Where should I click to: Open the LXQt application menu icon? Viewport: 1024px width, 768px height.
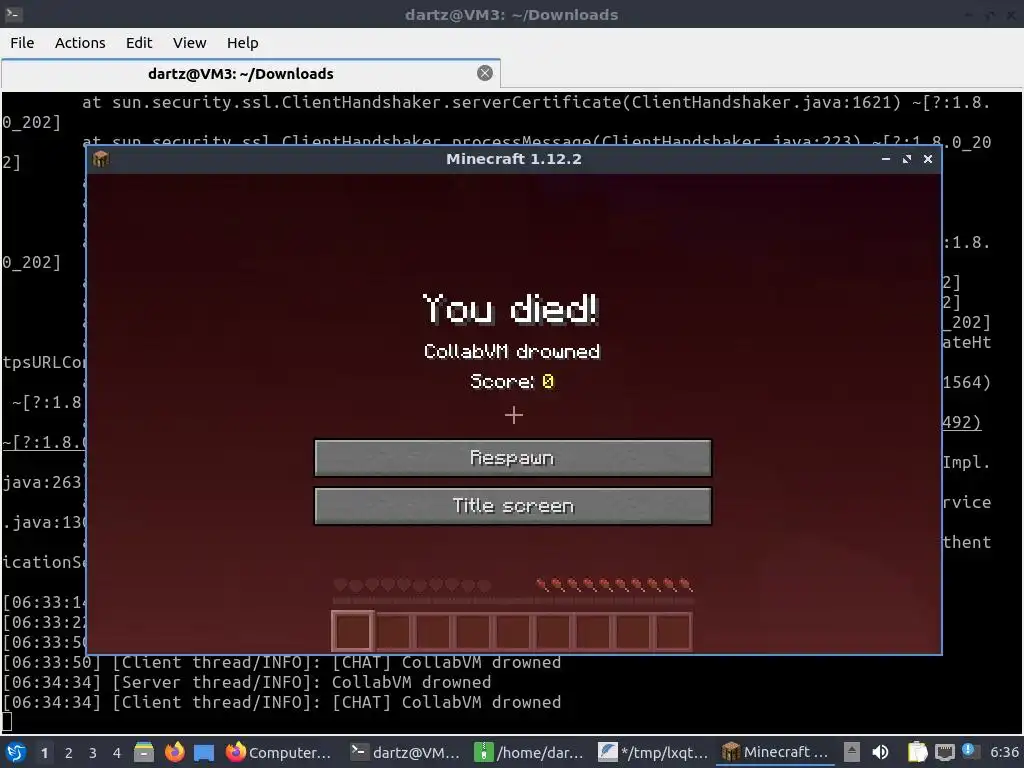pyautogui.click(x=16, y=752)
